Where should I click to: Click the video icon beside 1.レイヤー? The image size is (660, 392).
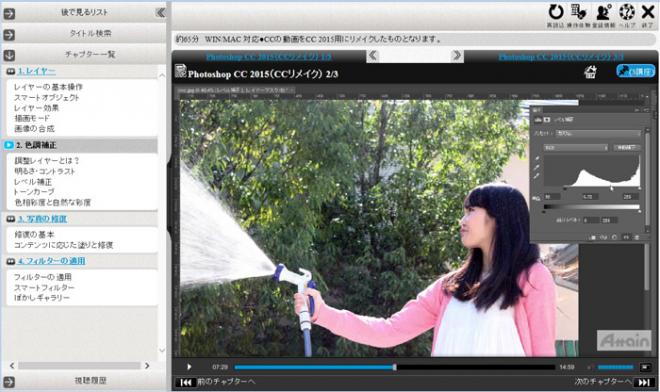tap(11, 72)
